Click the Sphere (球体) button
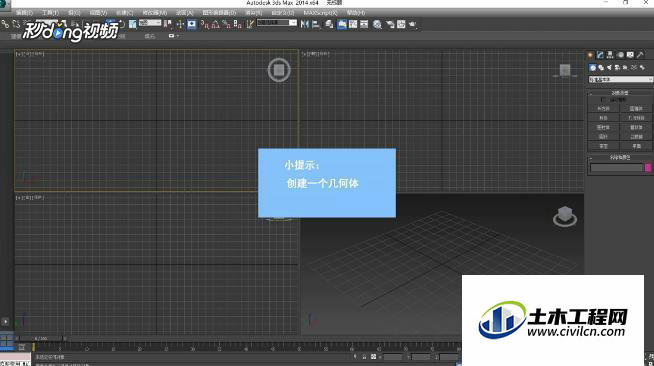The height and width of the screenshot is (366, 654). pyautogui.click(x=604, y=118)
